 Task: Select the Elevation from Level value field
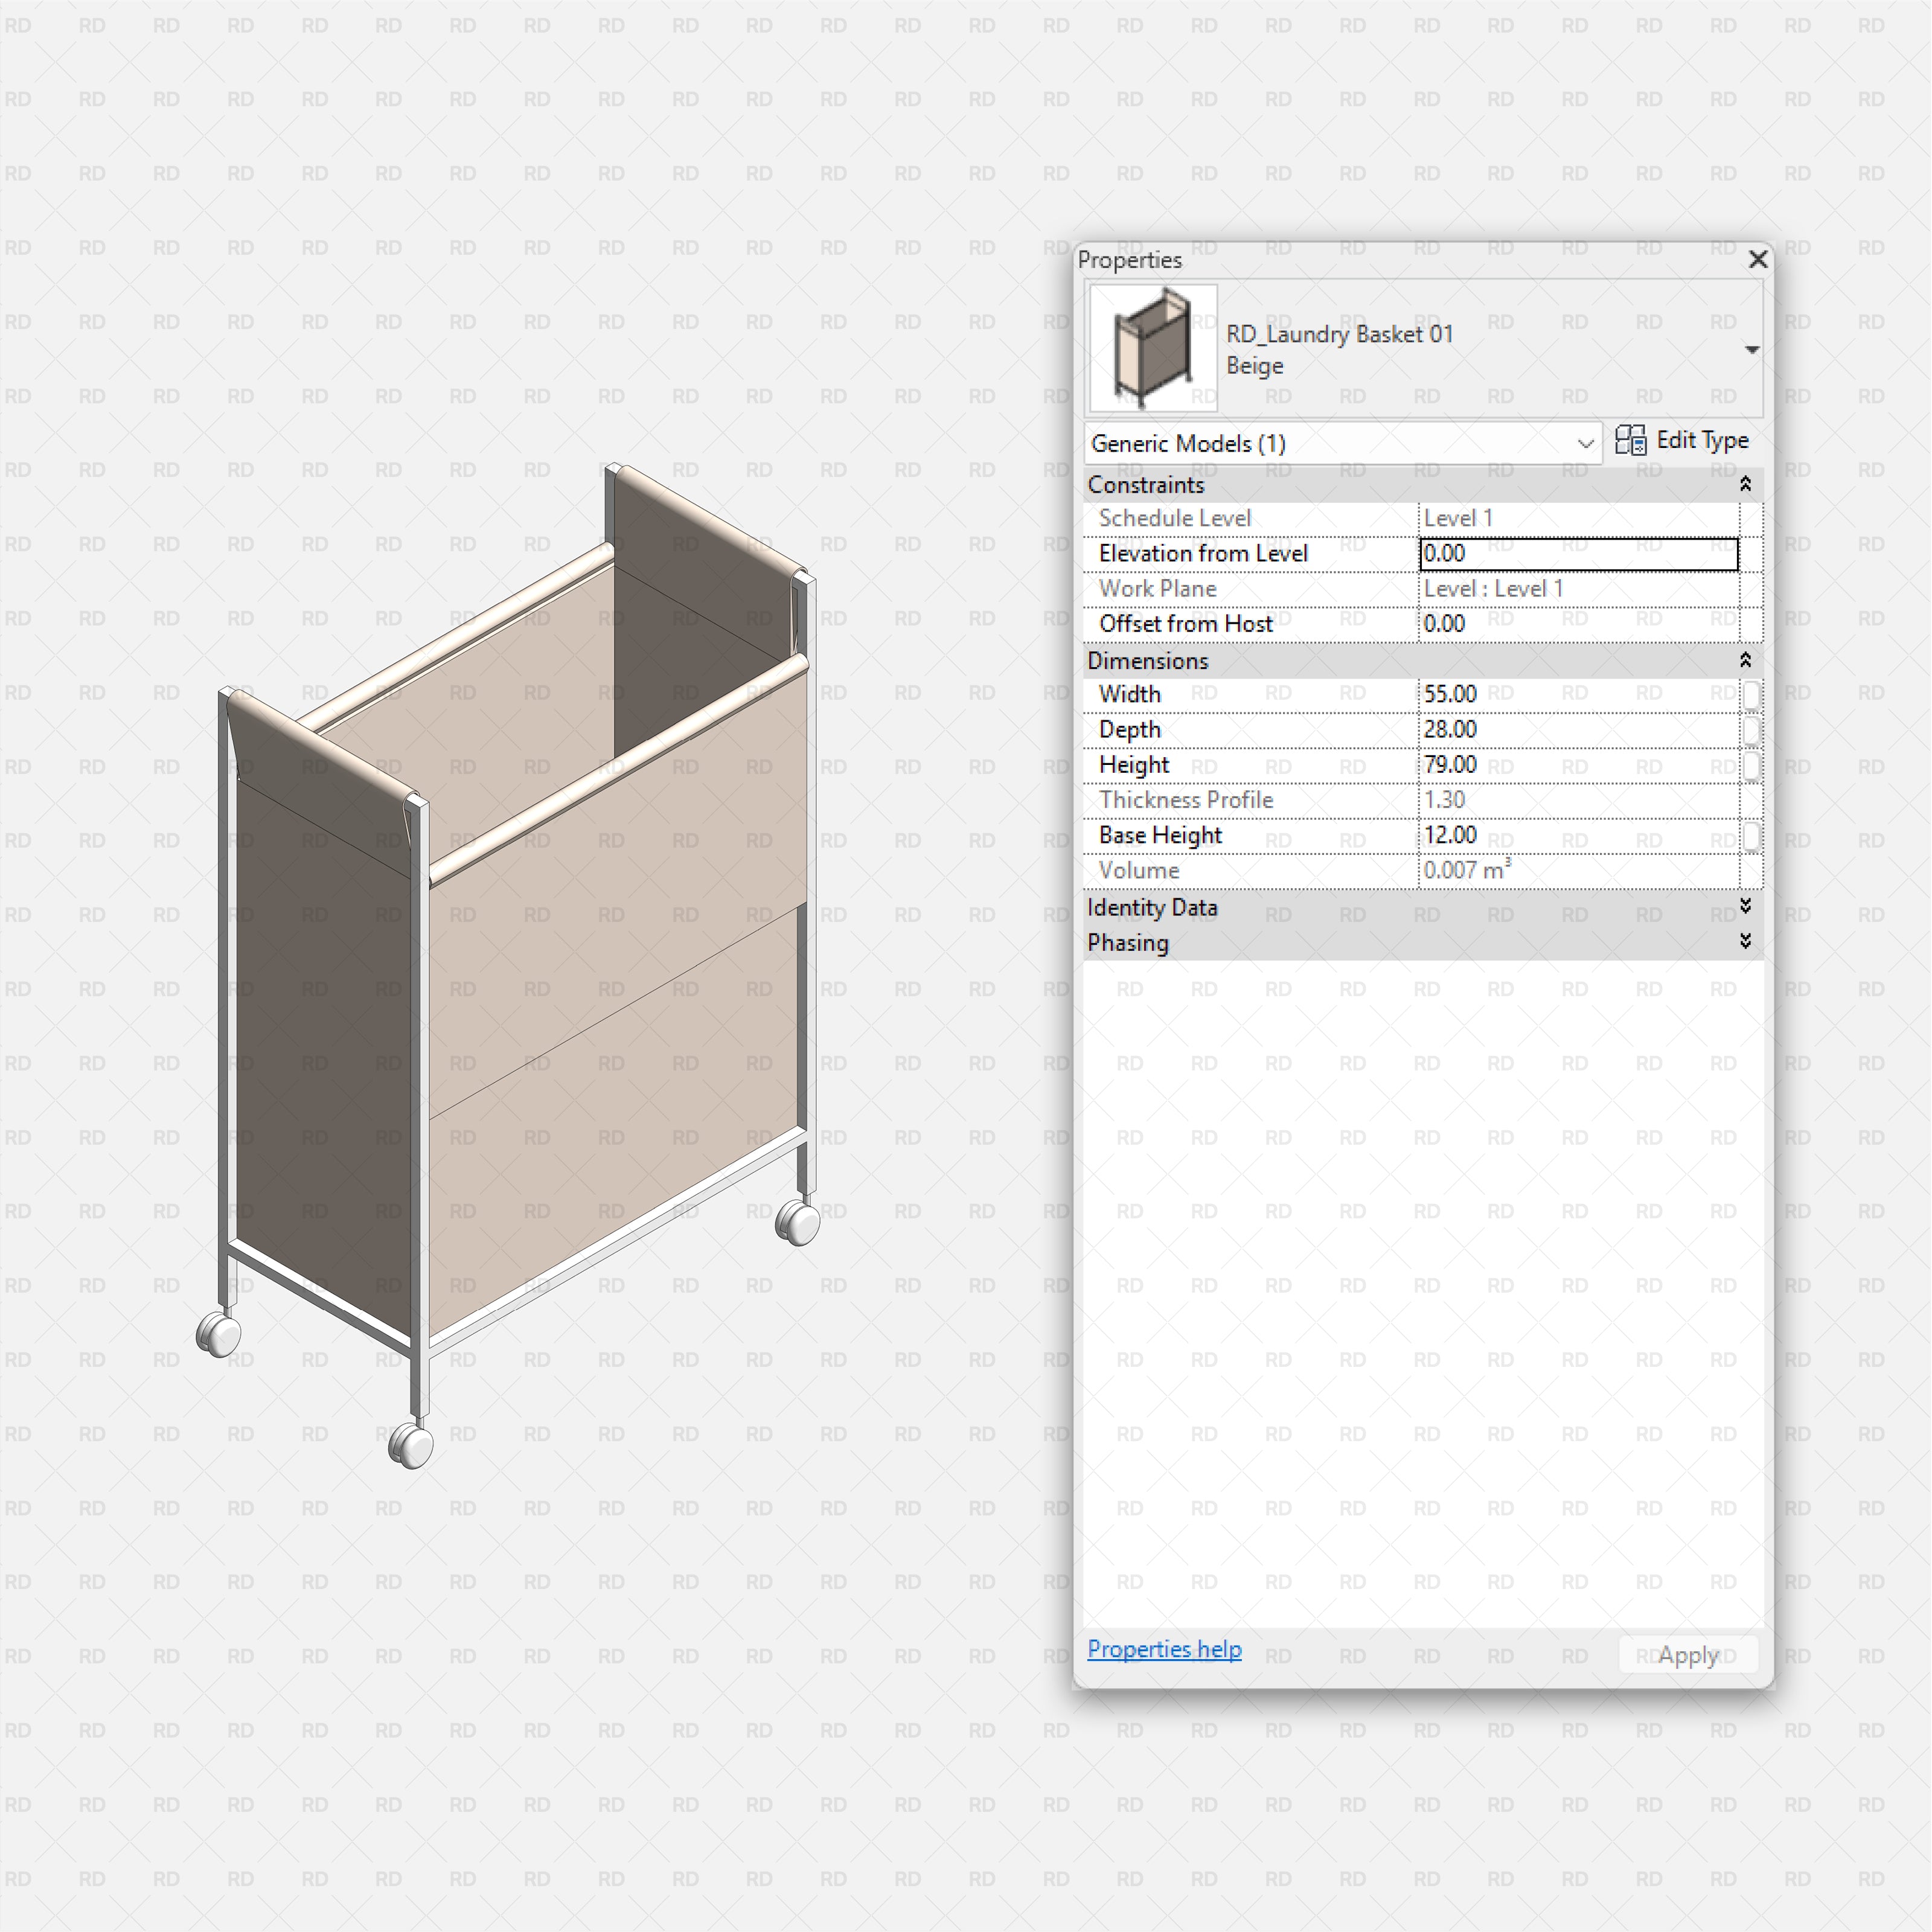(1578, 553)
